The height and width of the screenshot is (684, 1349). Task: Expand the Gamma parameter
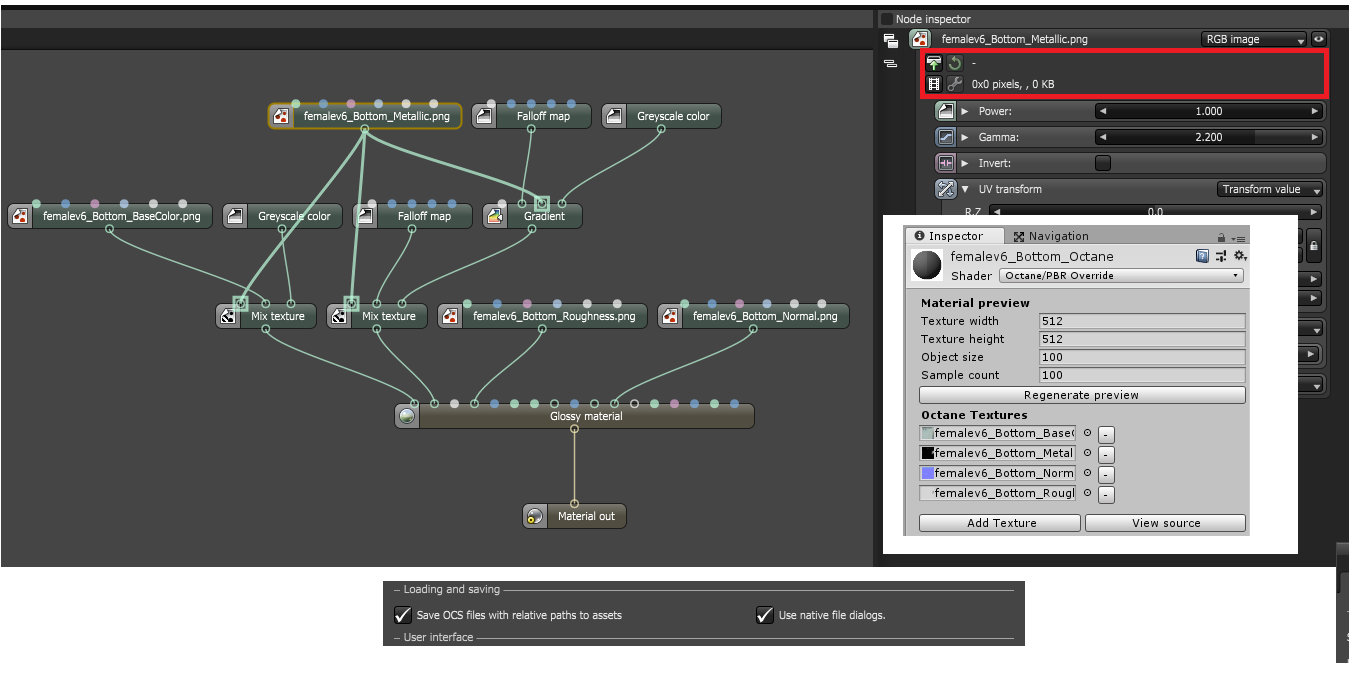point(965,137)
